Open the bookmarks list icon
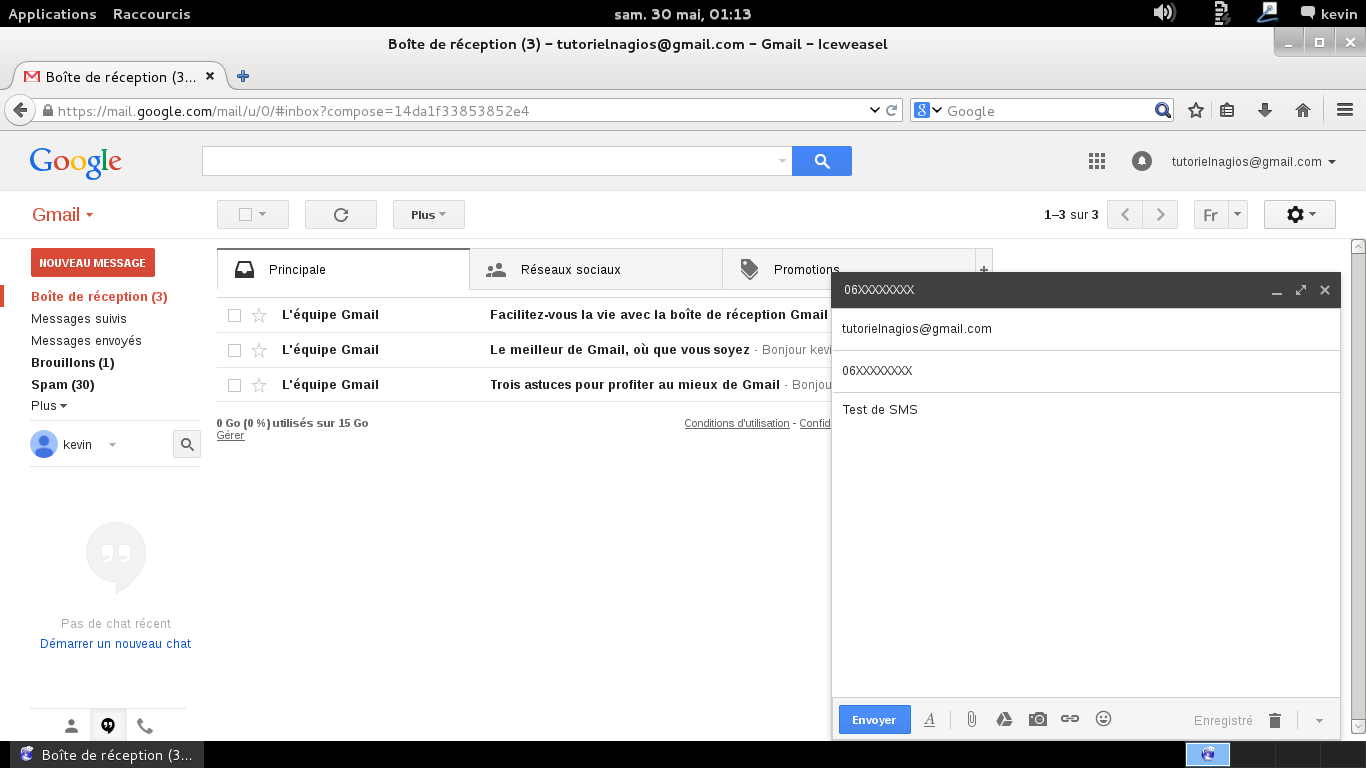Image resolution: width=1366 pixels, height=768 pixels. tap(1228, 110)
